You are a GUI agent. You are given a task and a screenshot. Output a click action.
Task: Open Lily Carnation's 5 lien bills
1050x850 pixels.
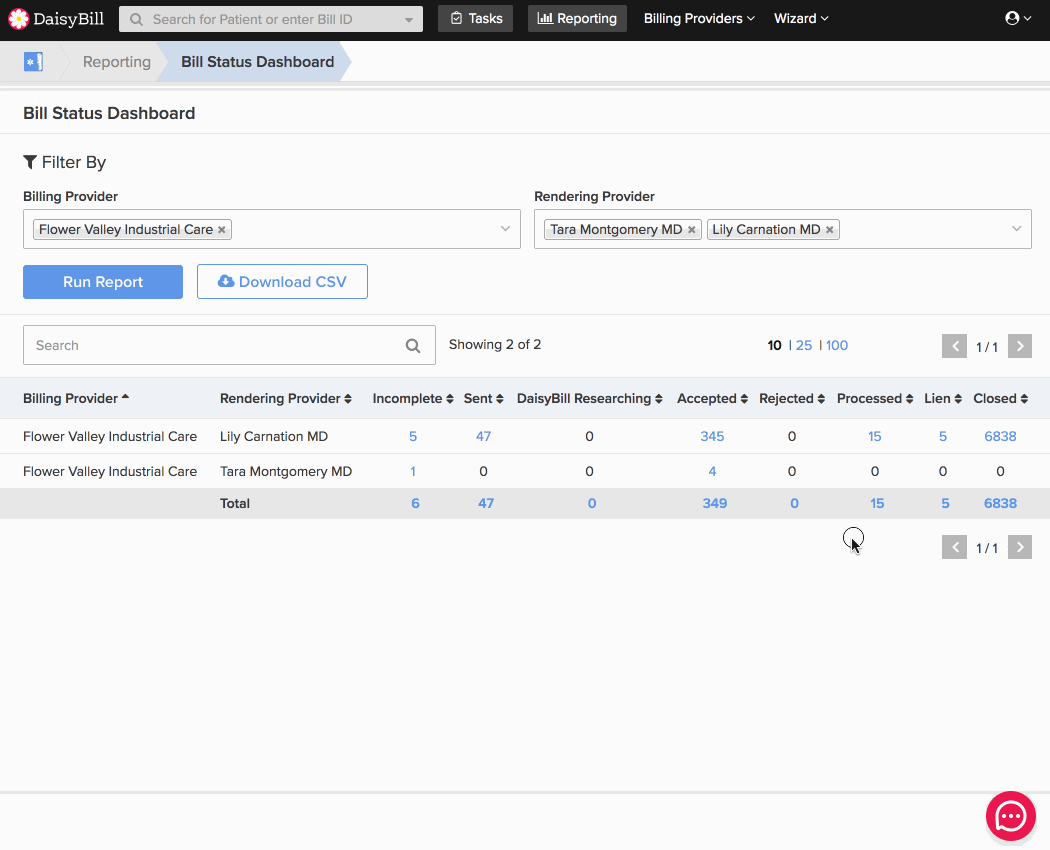(943, 437)
